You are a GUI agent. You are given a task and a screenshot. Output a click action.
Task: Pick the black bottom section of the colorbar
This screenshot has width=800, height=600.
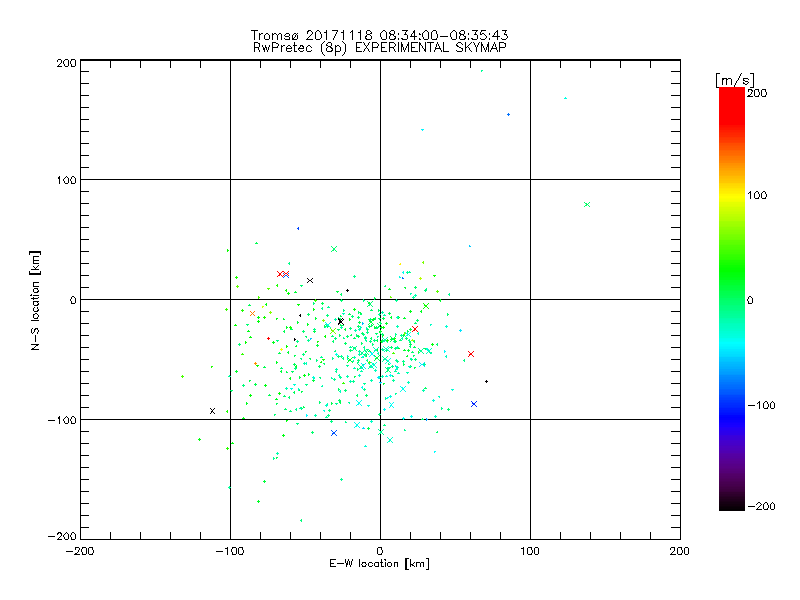click(732, 503)
